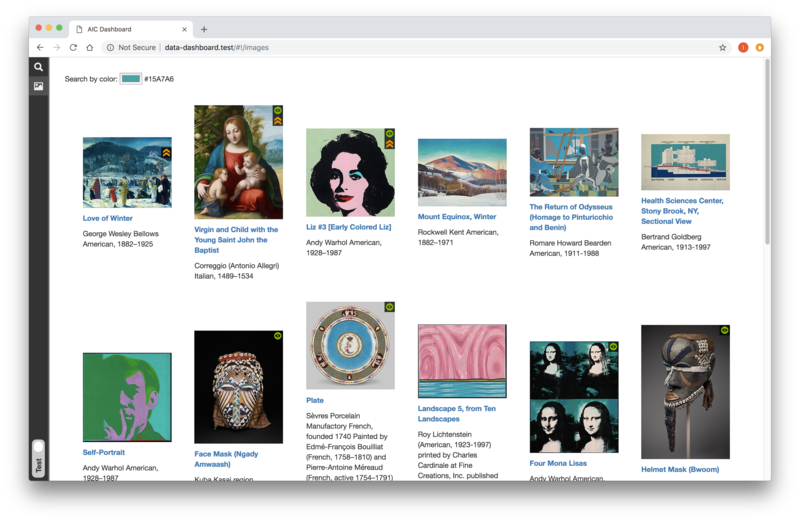Focus the address bar URL data-dashboard.test

point(216,47)
